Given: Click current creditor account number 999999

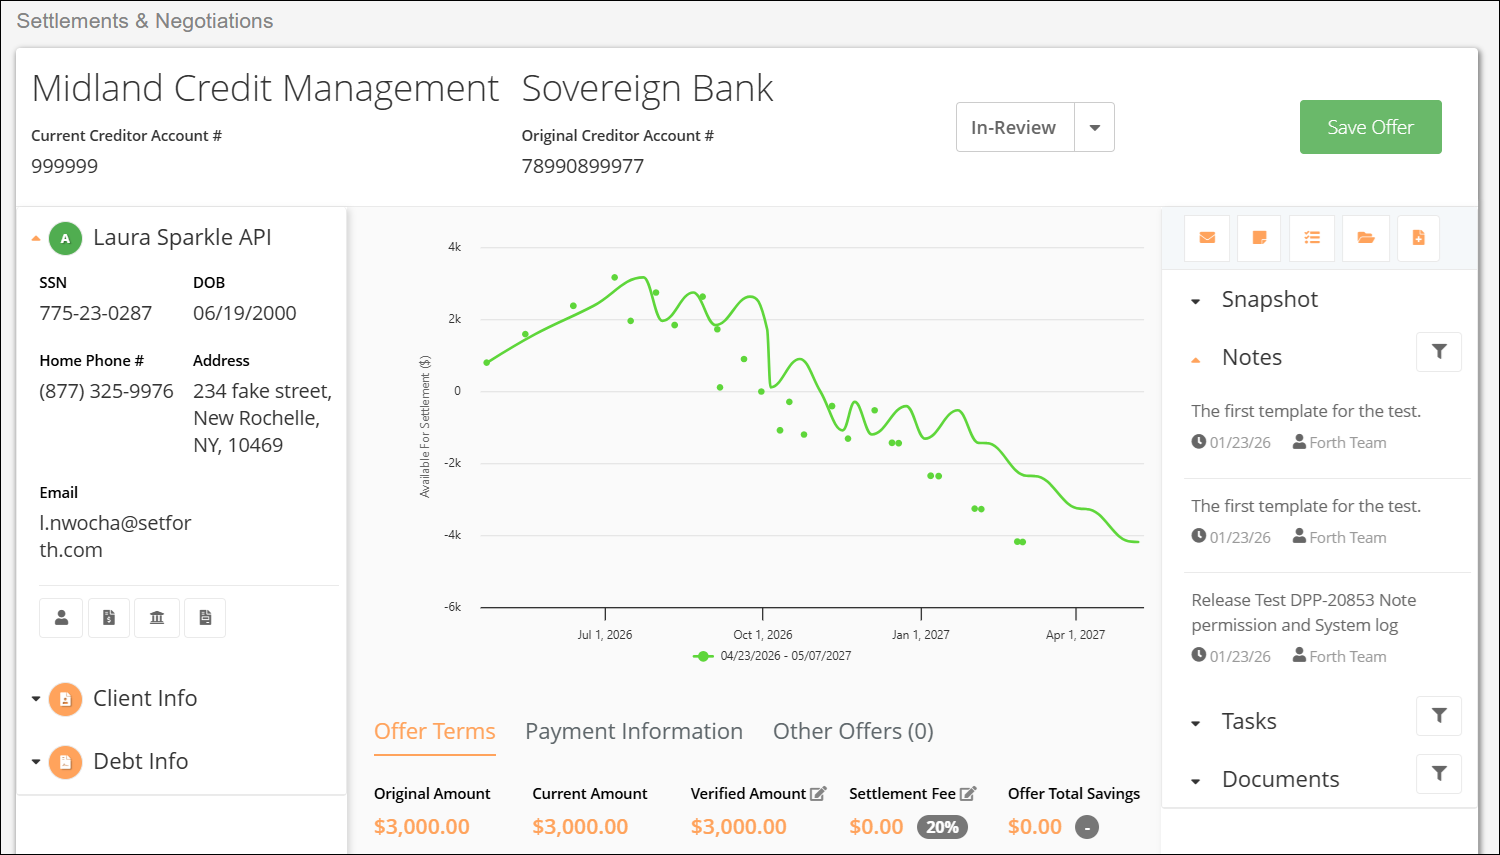Looking at the screenshot, I should [65, 166].
